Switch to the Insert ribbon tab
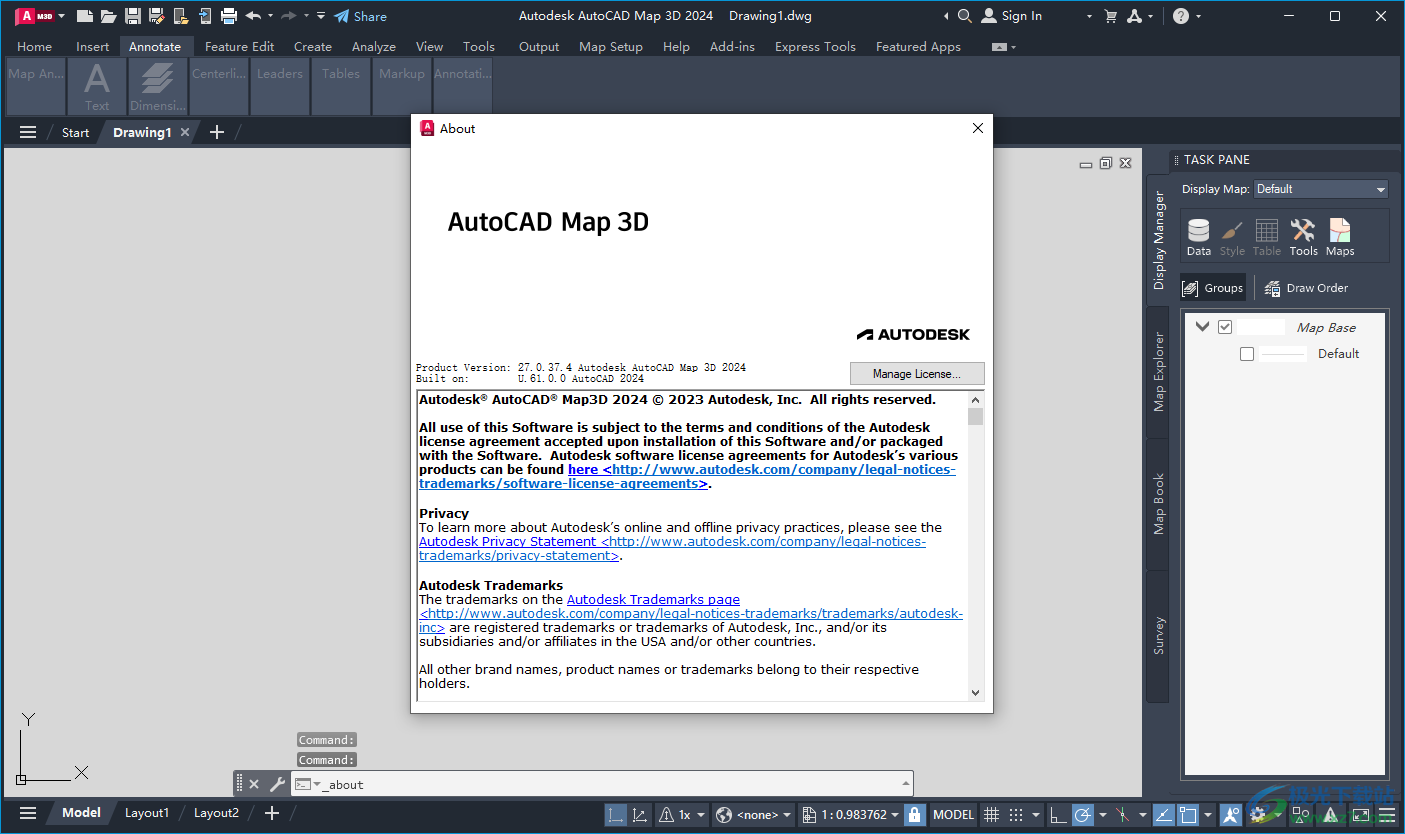 click(93, 46)
